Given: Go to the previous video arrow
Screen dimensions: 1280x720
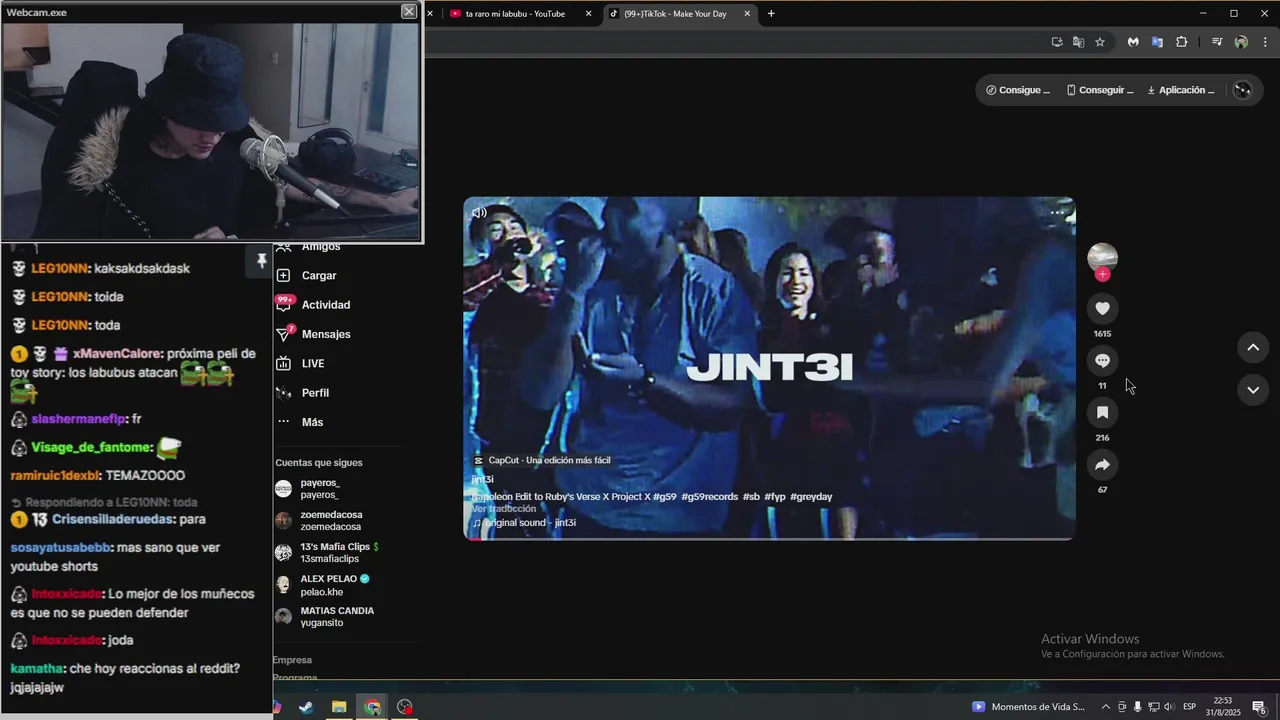Looking at the screenshot, I should point(1253,347).
